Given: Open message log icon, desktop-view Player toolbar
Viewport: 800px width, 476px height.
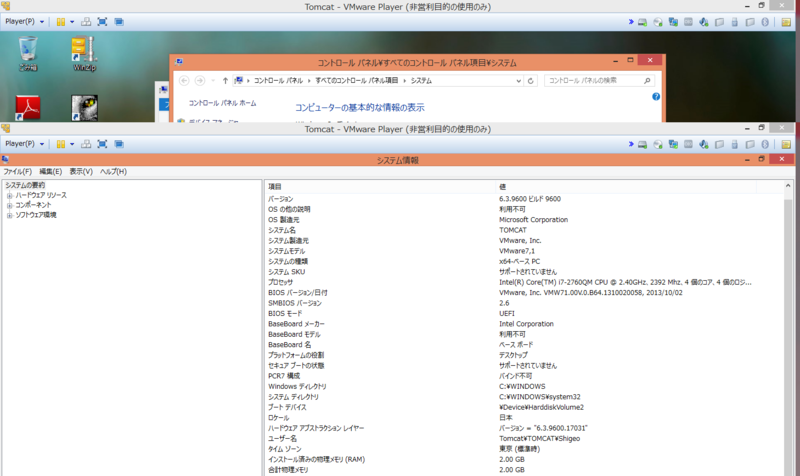Looking at the screenshot, I should 786,22.
